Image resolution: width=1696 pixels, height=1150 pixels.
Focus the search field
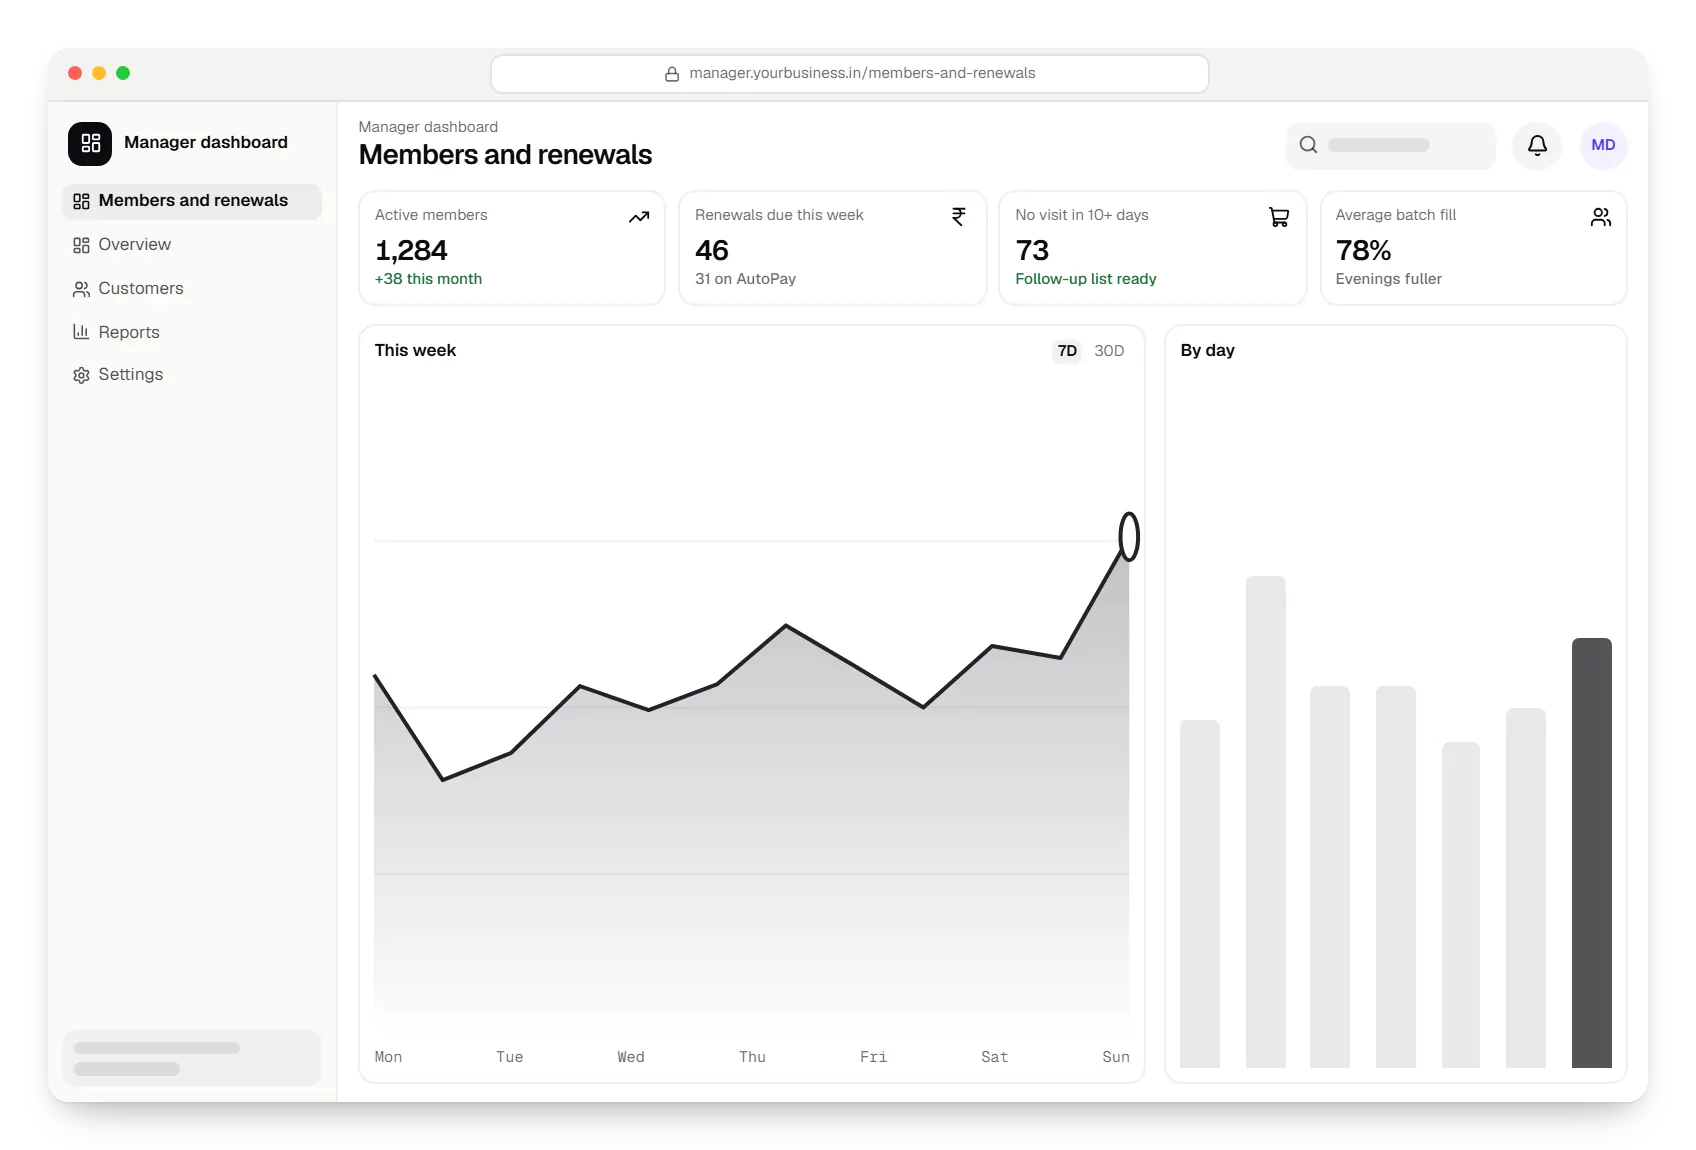(1390, 145)
